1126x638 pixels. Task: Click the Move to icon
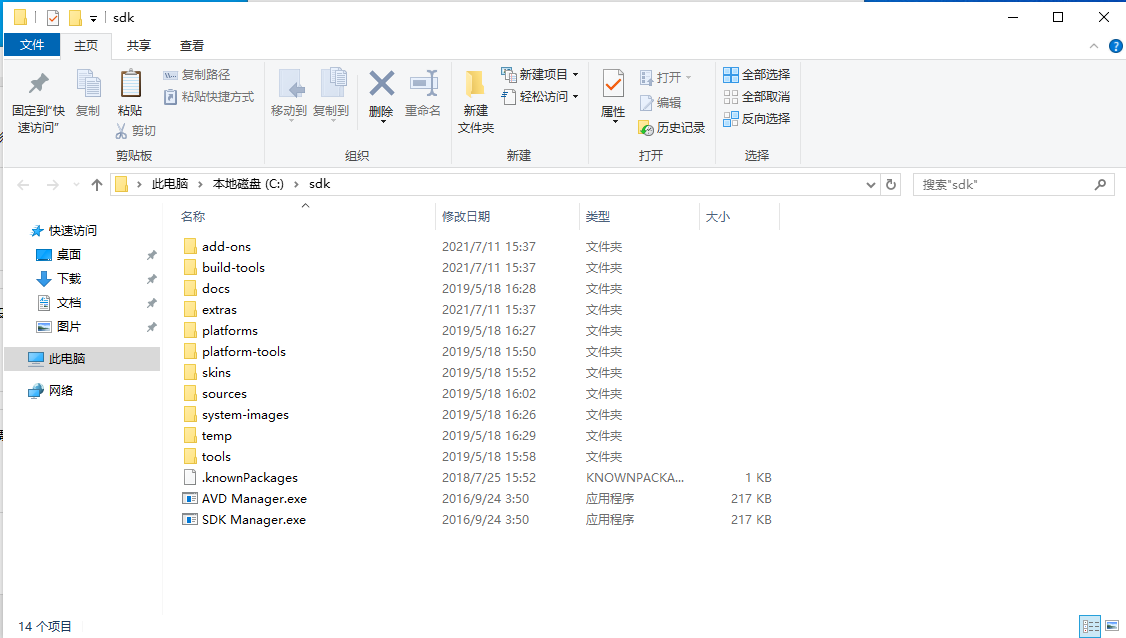pos(291,85)
